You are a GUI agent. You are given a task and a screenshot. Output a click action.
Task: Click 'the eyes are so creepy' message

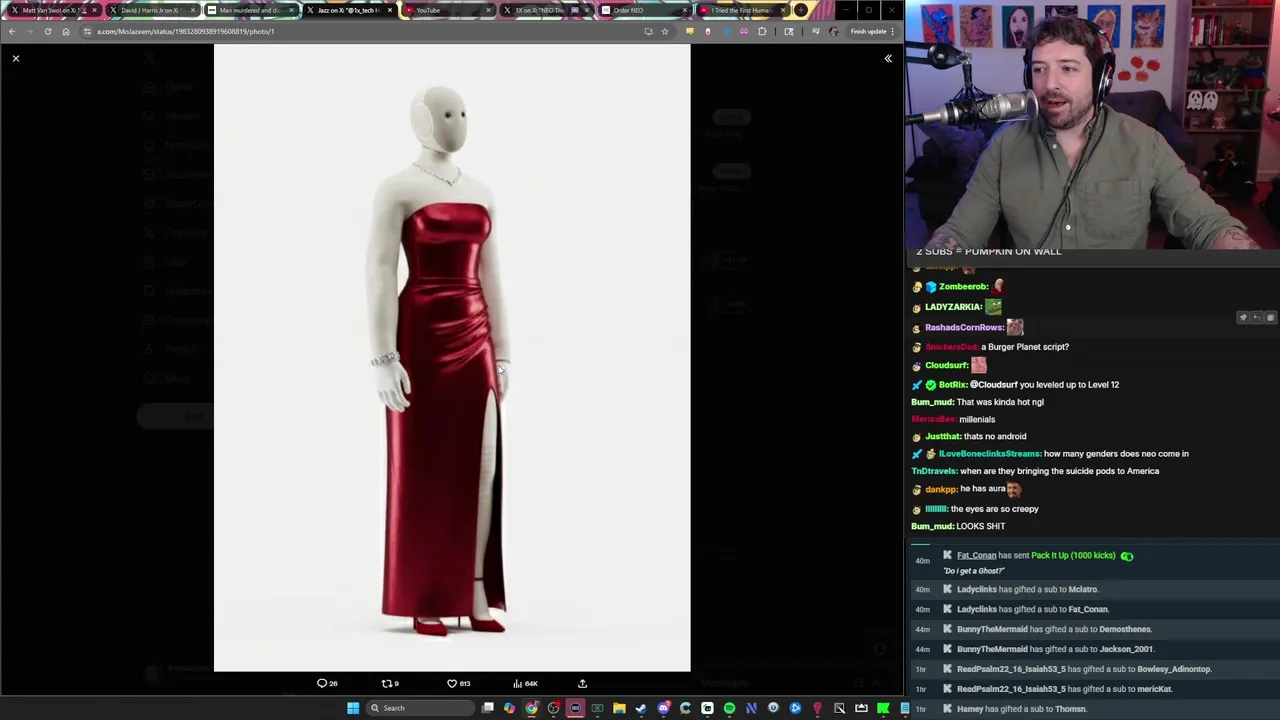pos(994,509)
